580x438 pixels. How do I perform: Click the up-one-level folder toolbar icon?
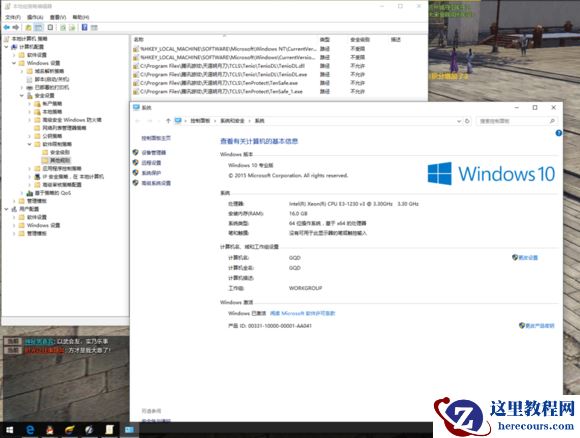[28, 27]
